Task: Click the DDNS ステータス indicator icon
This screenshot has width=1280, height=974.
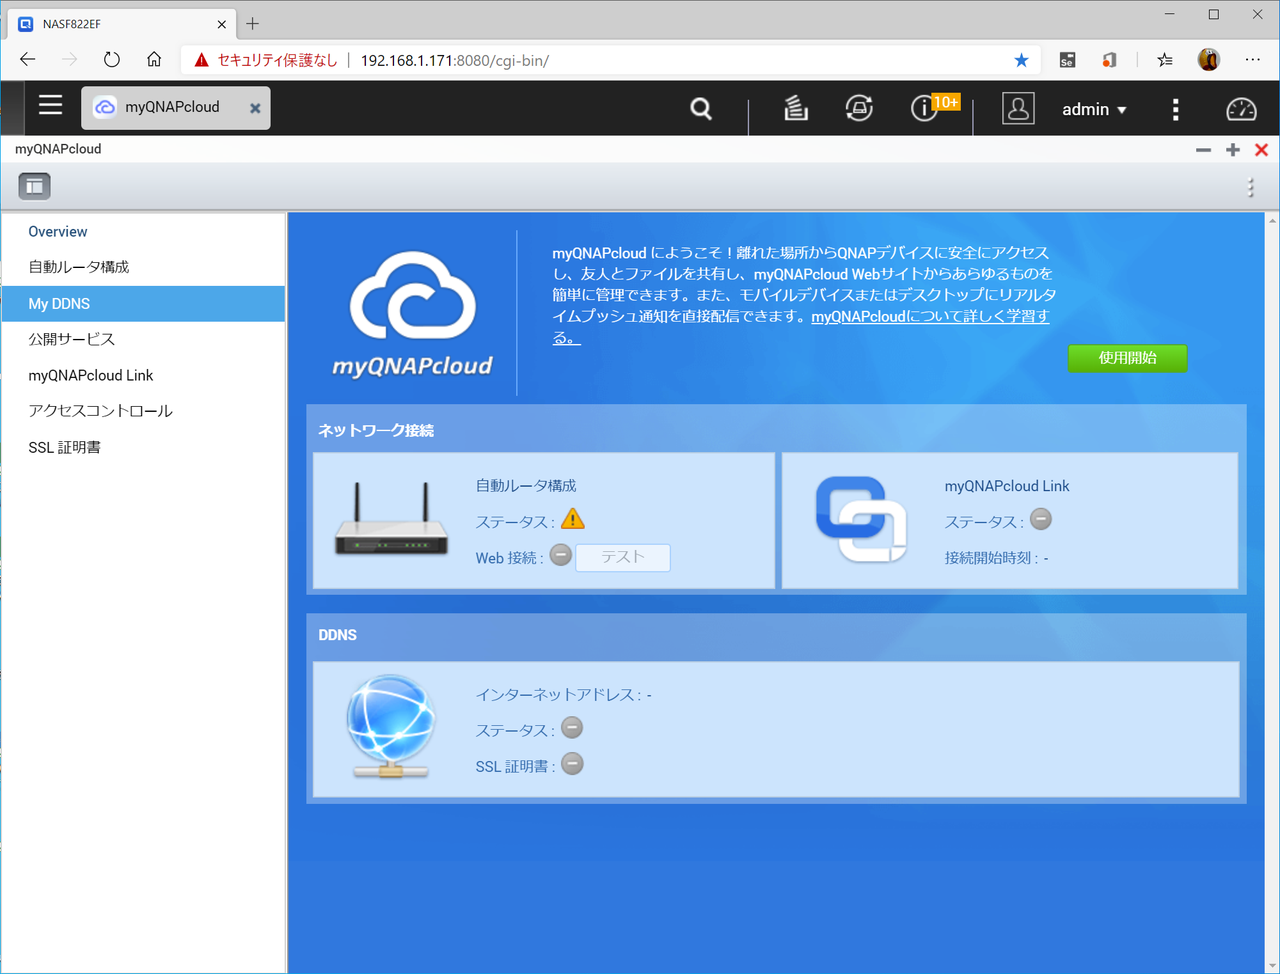Action: click(572, 728)
